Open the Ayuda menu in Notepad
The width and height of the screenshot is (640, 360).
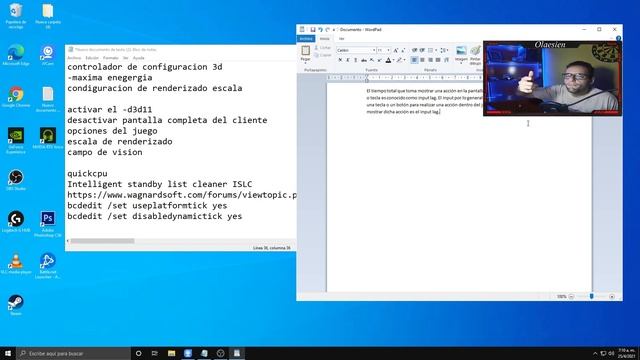(139, 58)
